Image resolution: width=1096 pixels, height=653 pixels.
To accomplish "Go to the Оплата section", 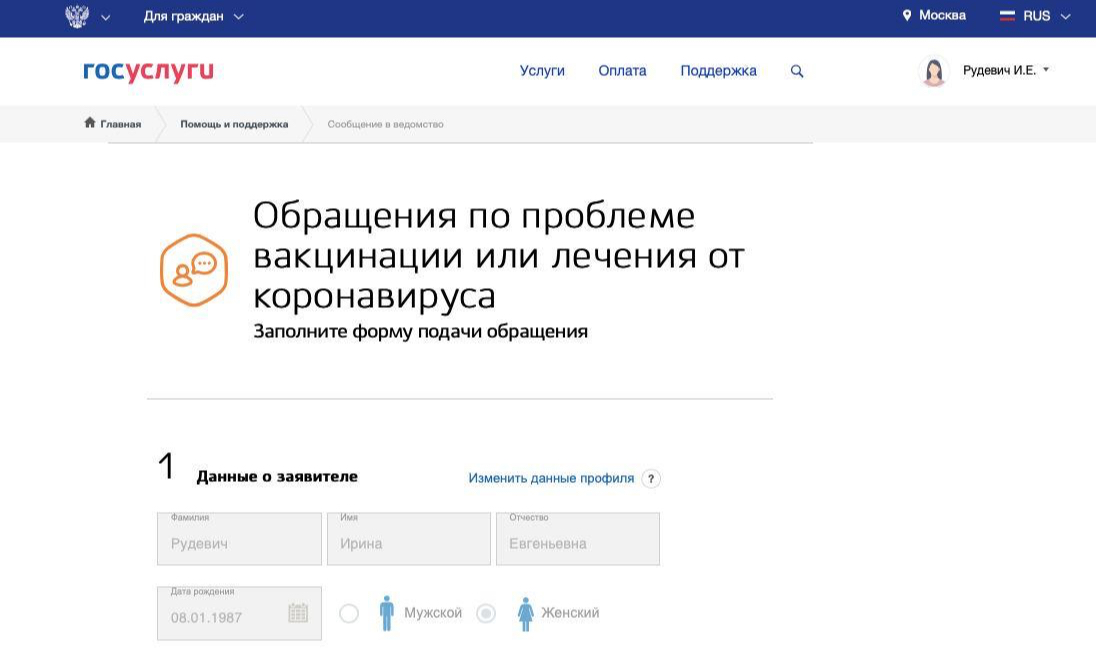I will pos(622,71).
